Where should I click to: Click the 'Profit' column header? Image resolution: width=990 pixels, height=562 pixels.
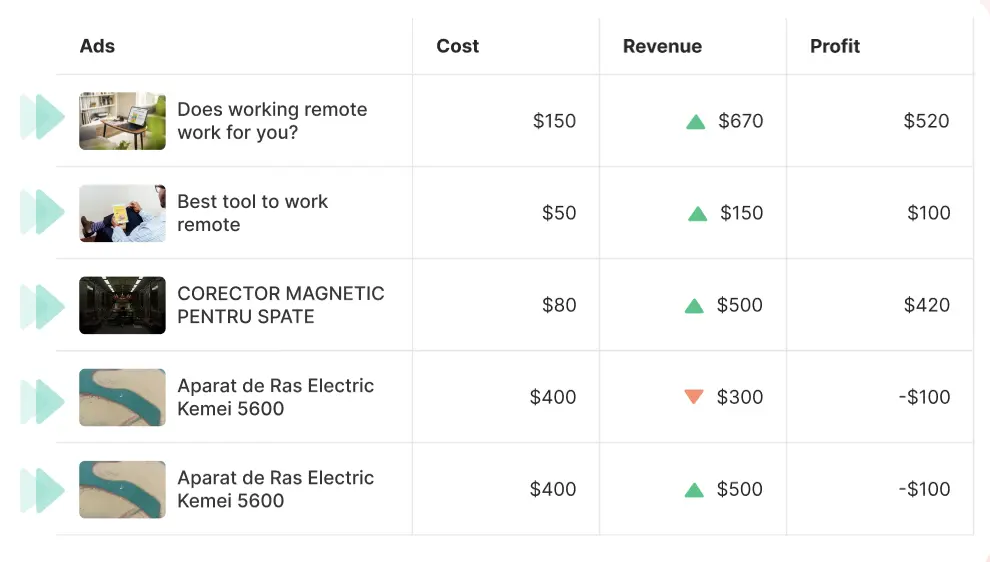tap(835, 46)
